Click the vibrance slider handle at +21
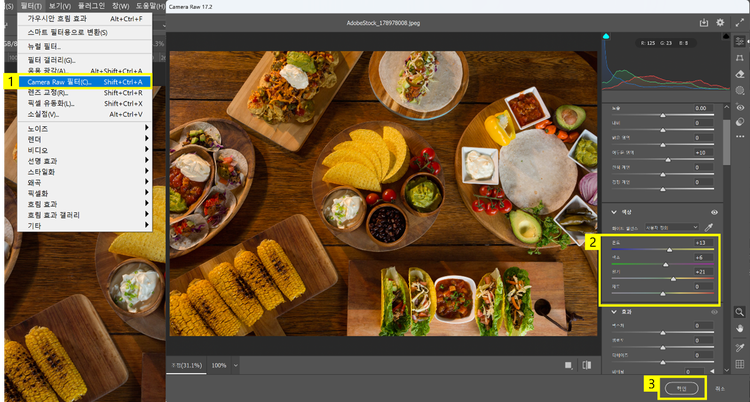 pyautogui.click(x=673, y=279)
